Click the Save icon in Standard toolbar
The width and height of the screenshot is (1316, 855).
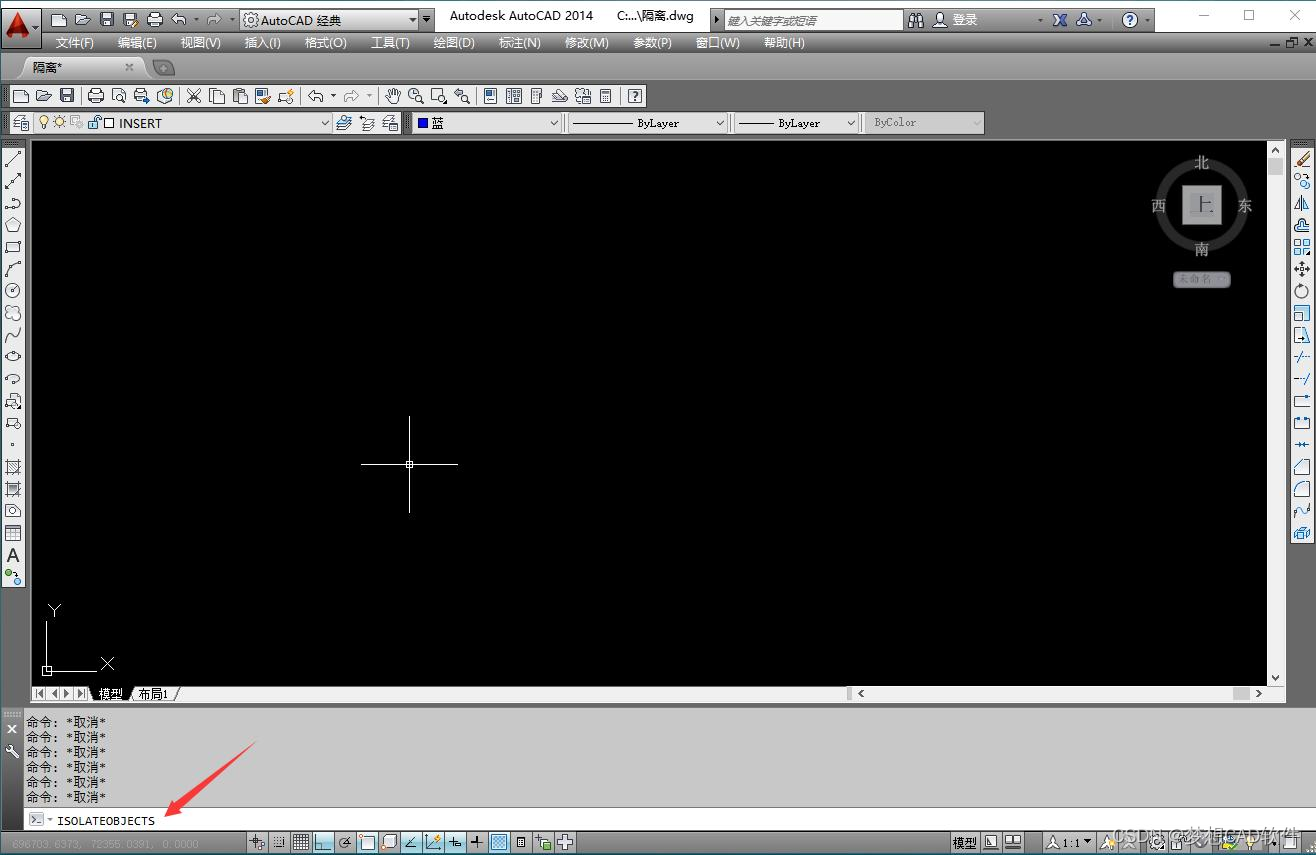point(67,96)
